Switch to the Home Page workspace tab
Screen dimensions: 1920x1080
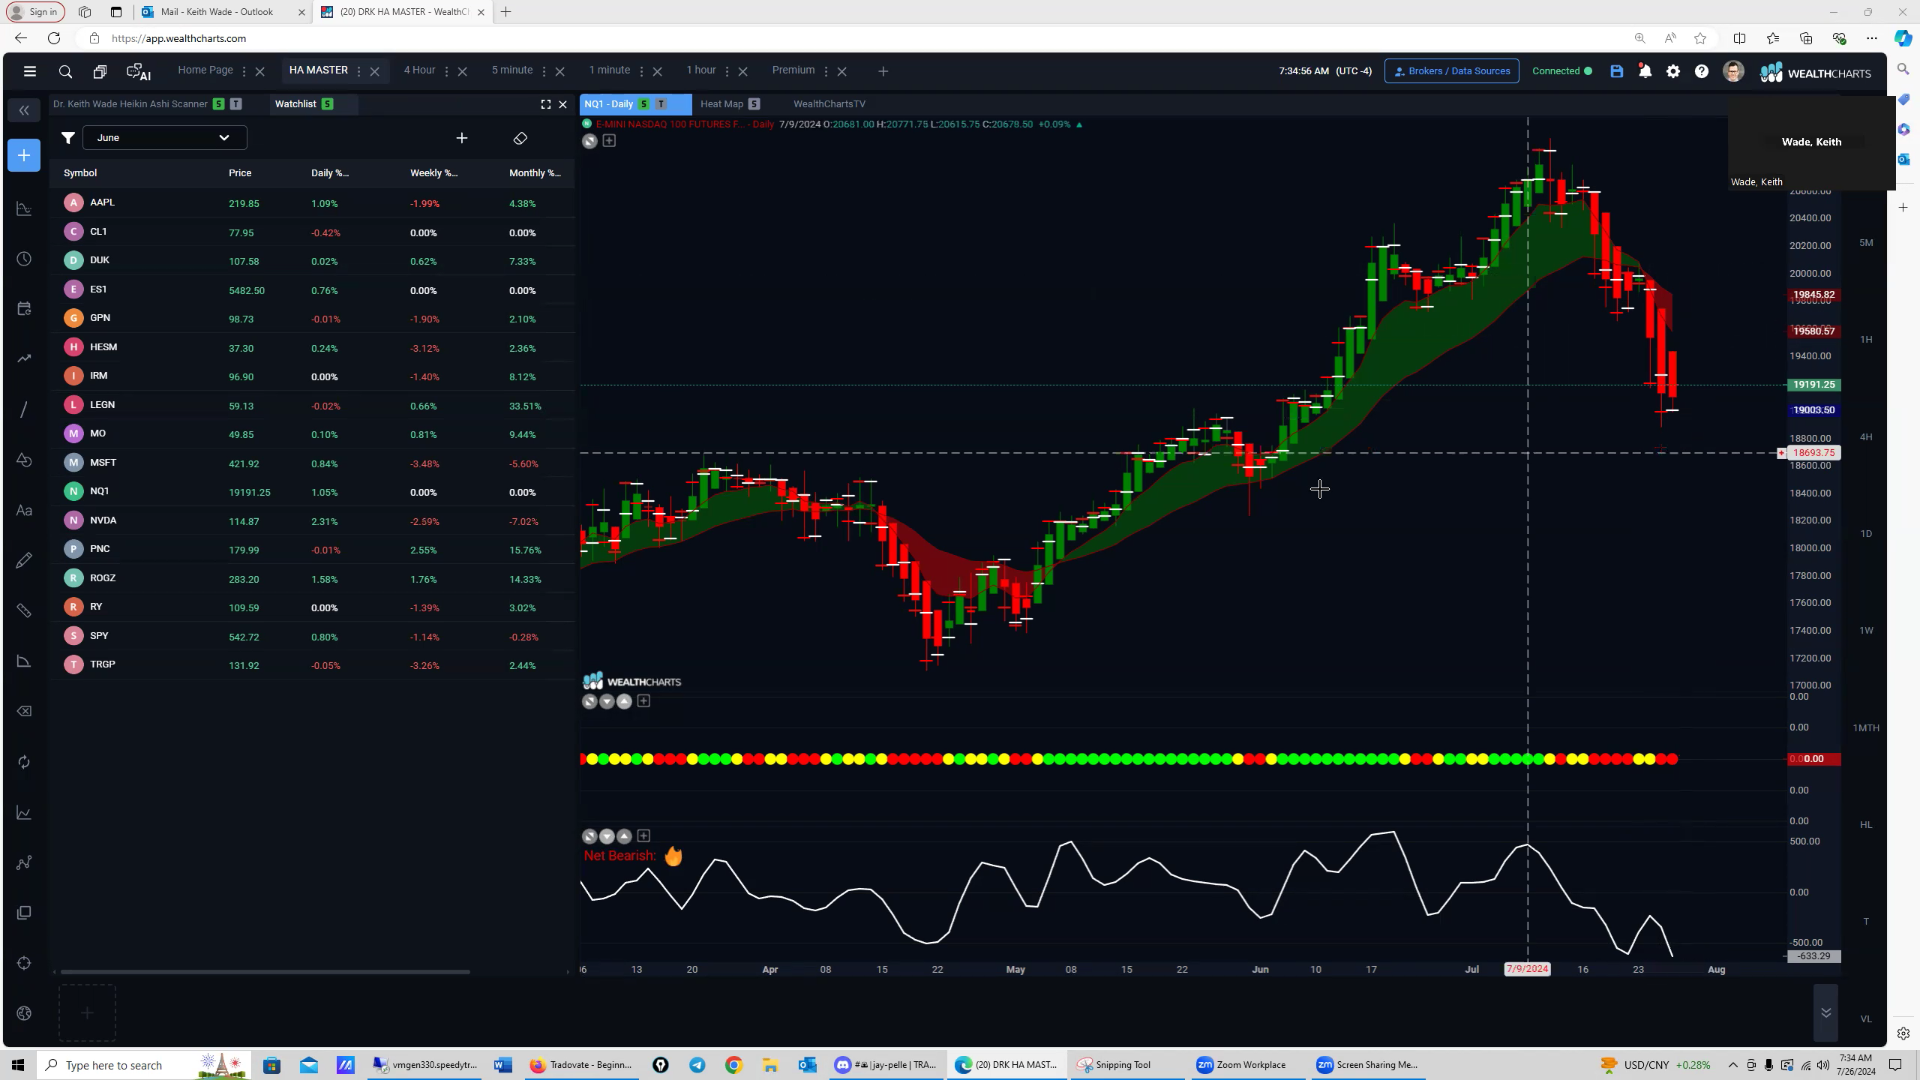(x=205, y=70)
